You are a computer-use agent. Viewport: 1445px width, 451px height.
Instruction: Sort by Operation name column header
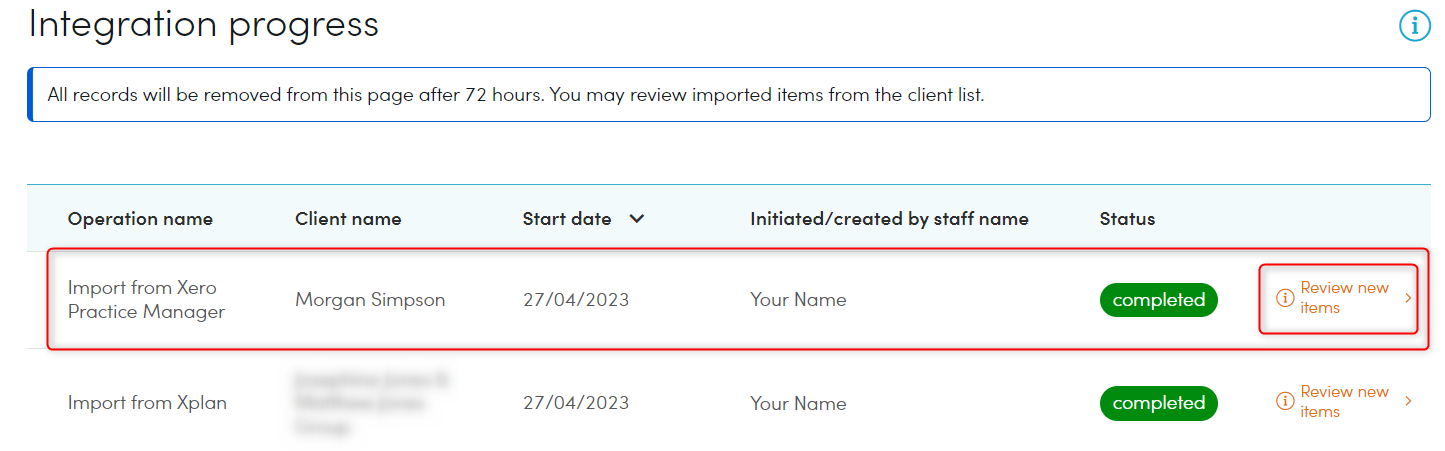140,219
